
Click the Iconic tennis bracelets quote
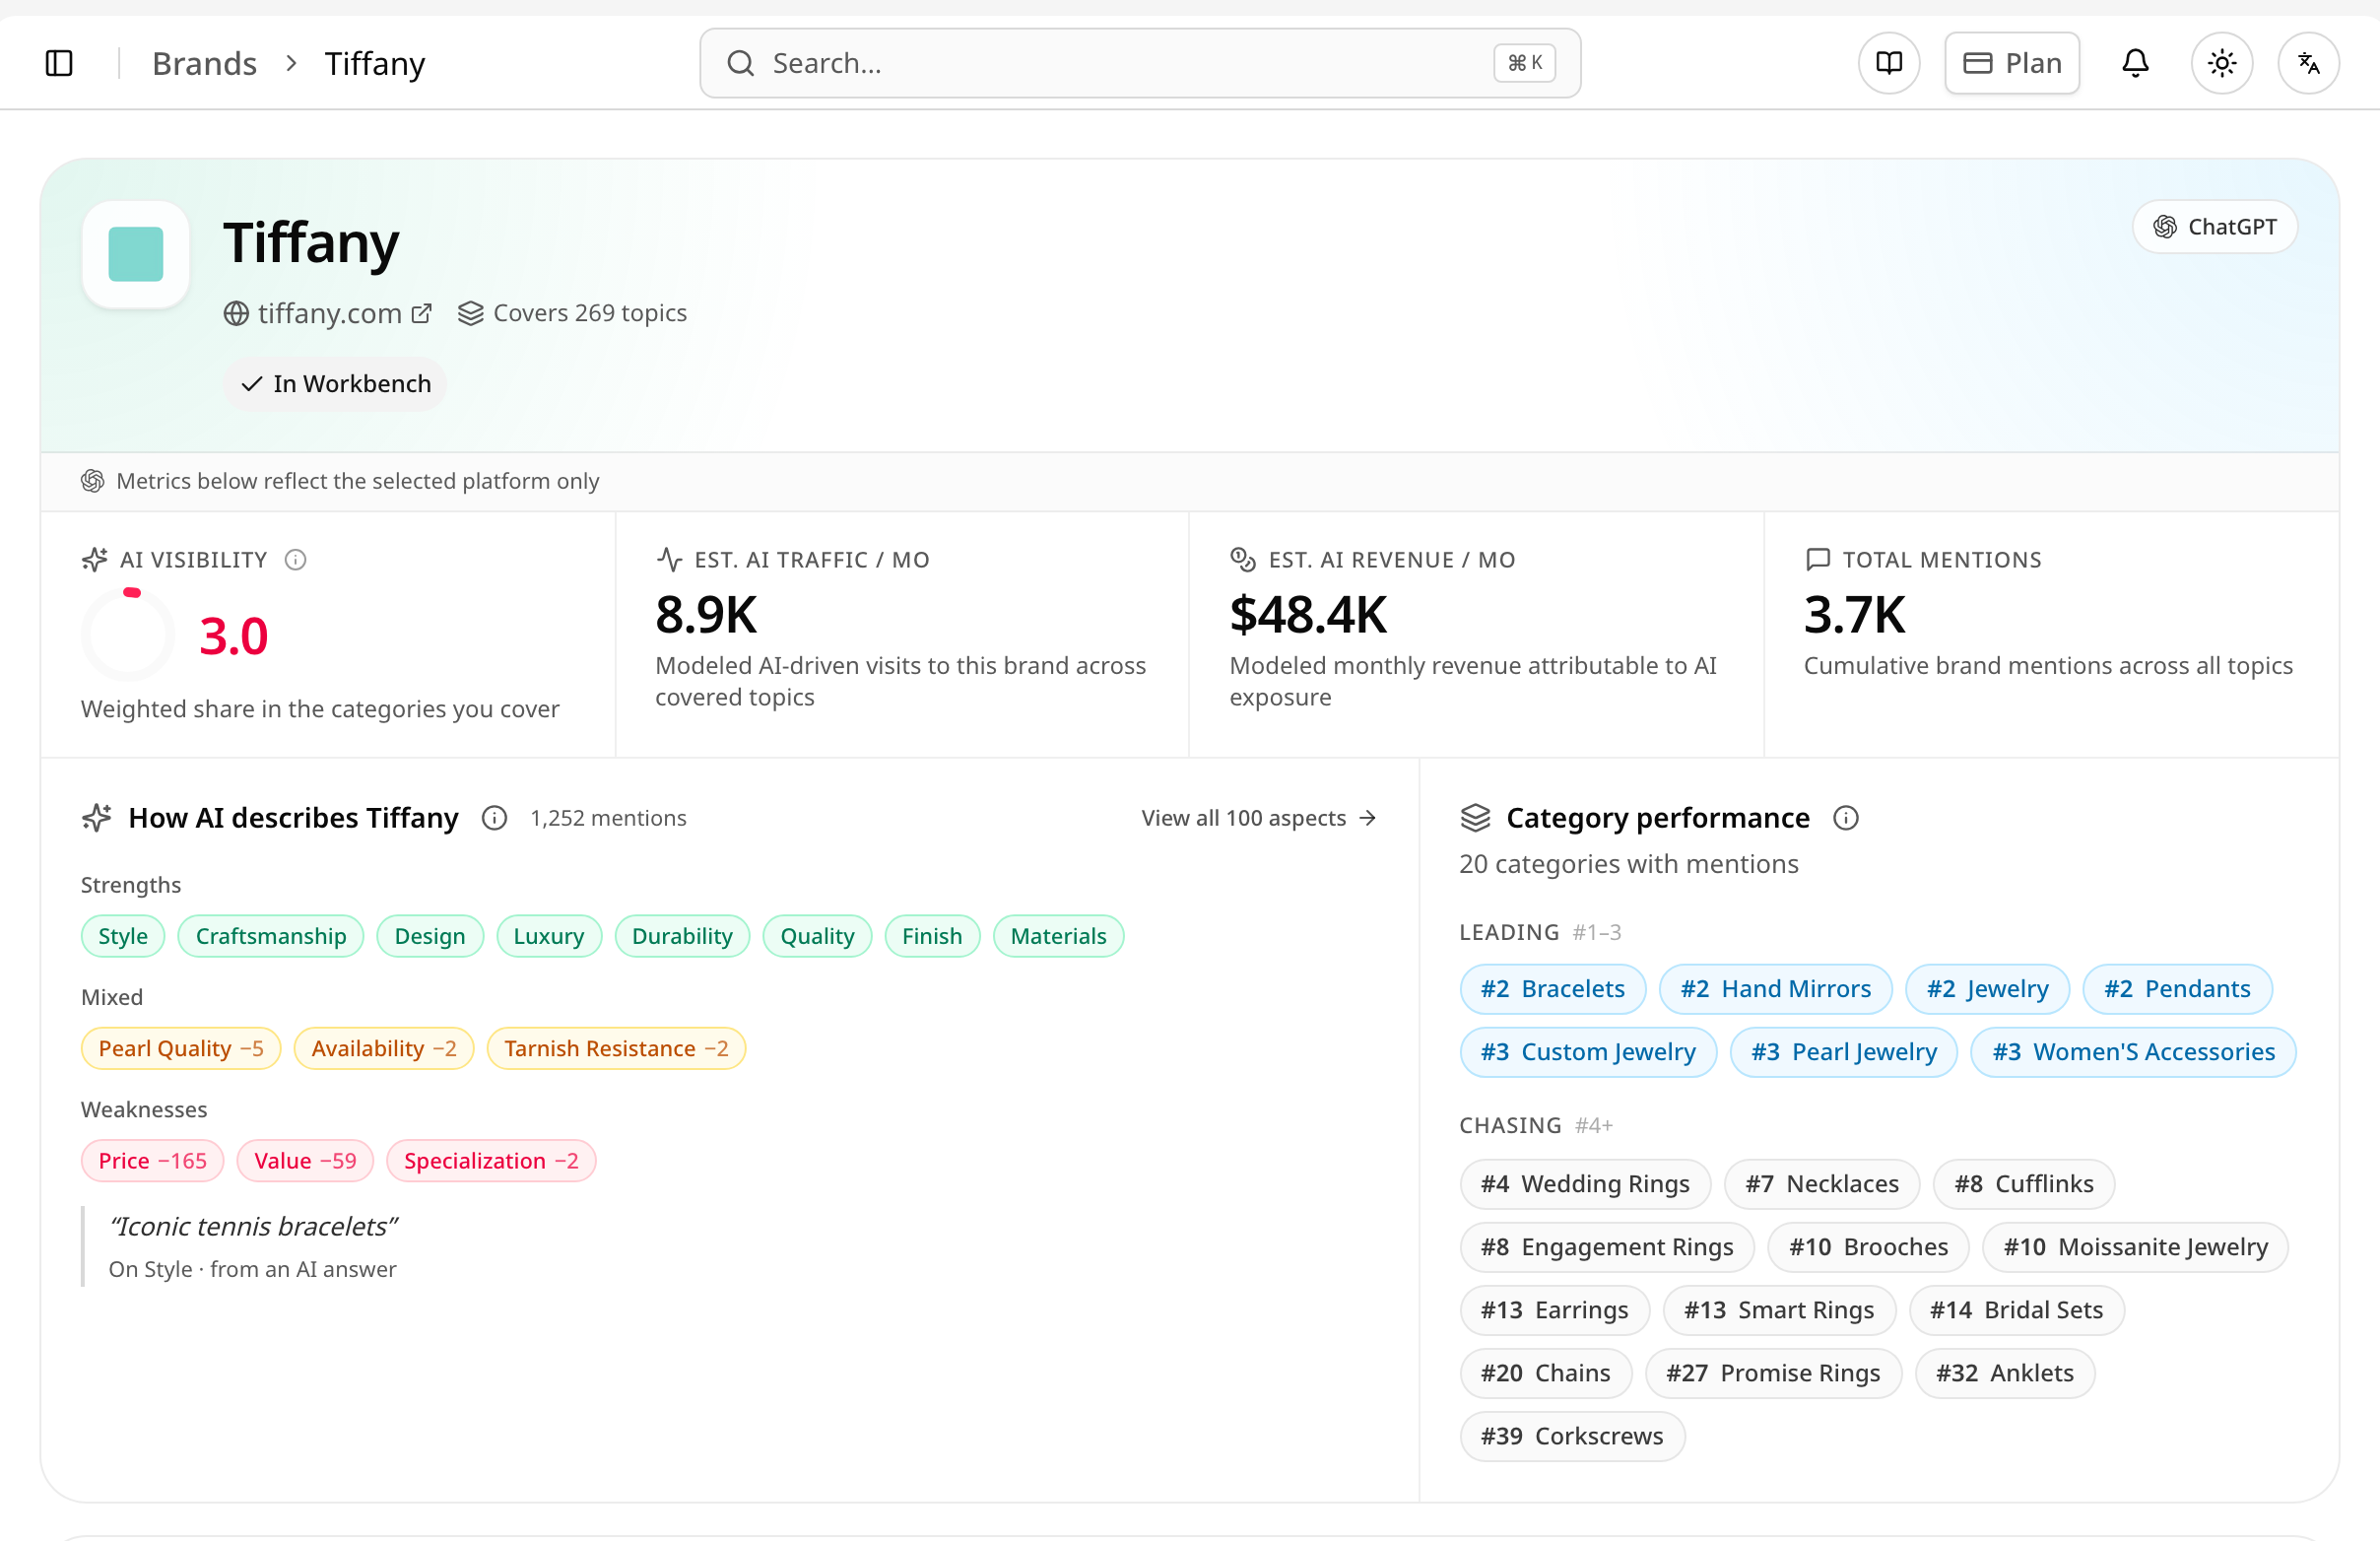[x=253, y=1226]
